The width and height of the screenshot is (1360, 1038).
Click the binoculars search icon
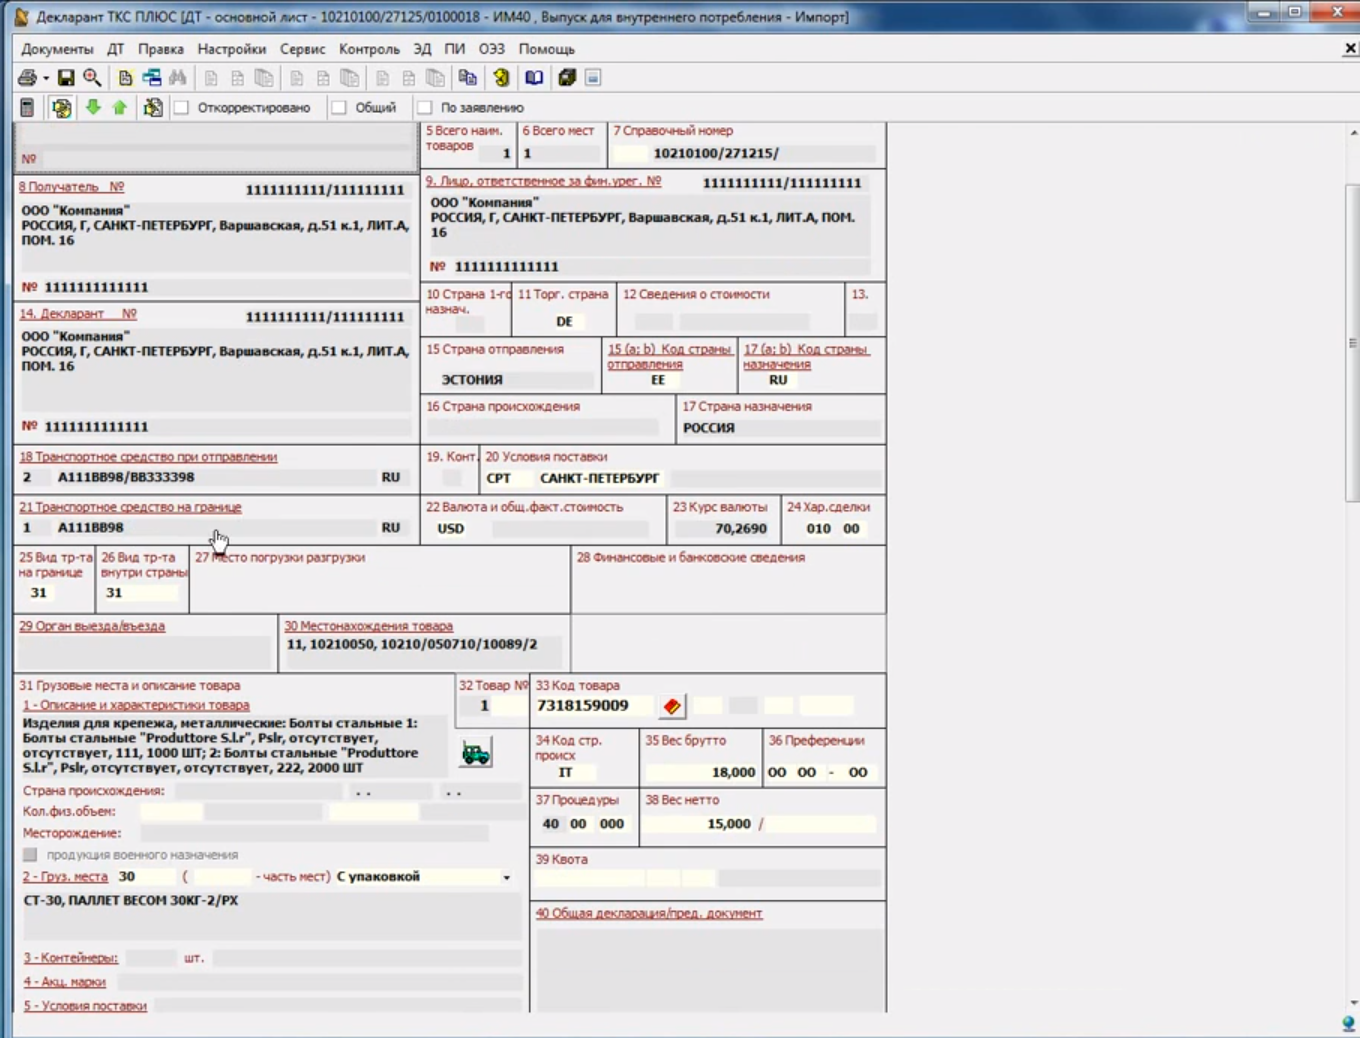click(x=178, y=78)
